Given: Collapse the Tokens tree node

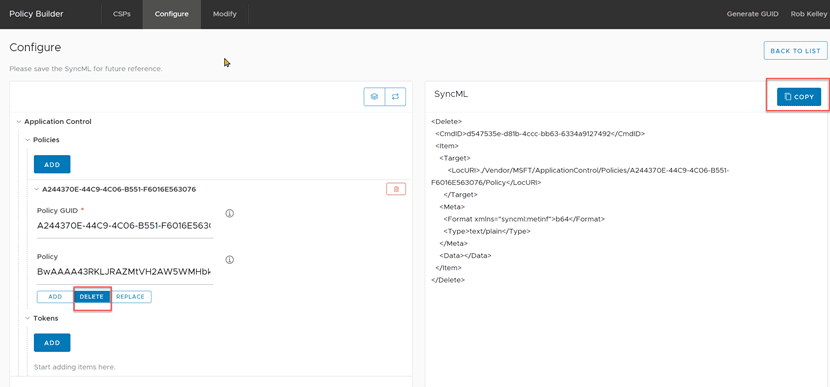Looking at the screenshot, I should point(28,319).
